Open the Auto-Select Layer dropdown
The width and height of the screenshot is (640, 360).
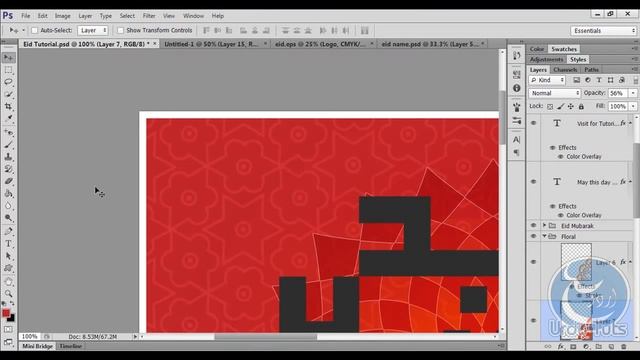point(93,30)
